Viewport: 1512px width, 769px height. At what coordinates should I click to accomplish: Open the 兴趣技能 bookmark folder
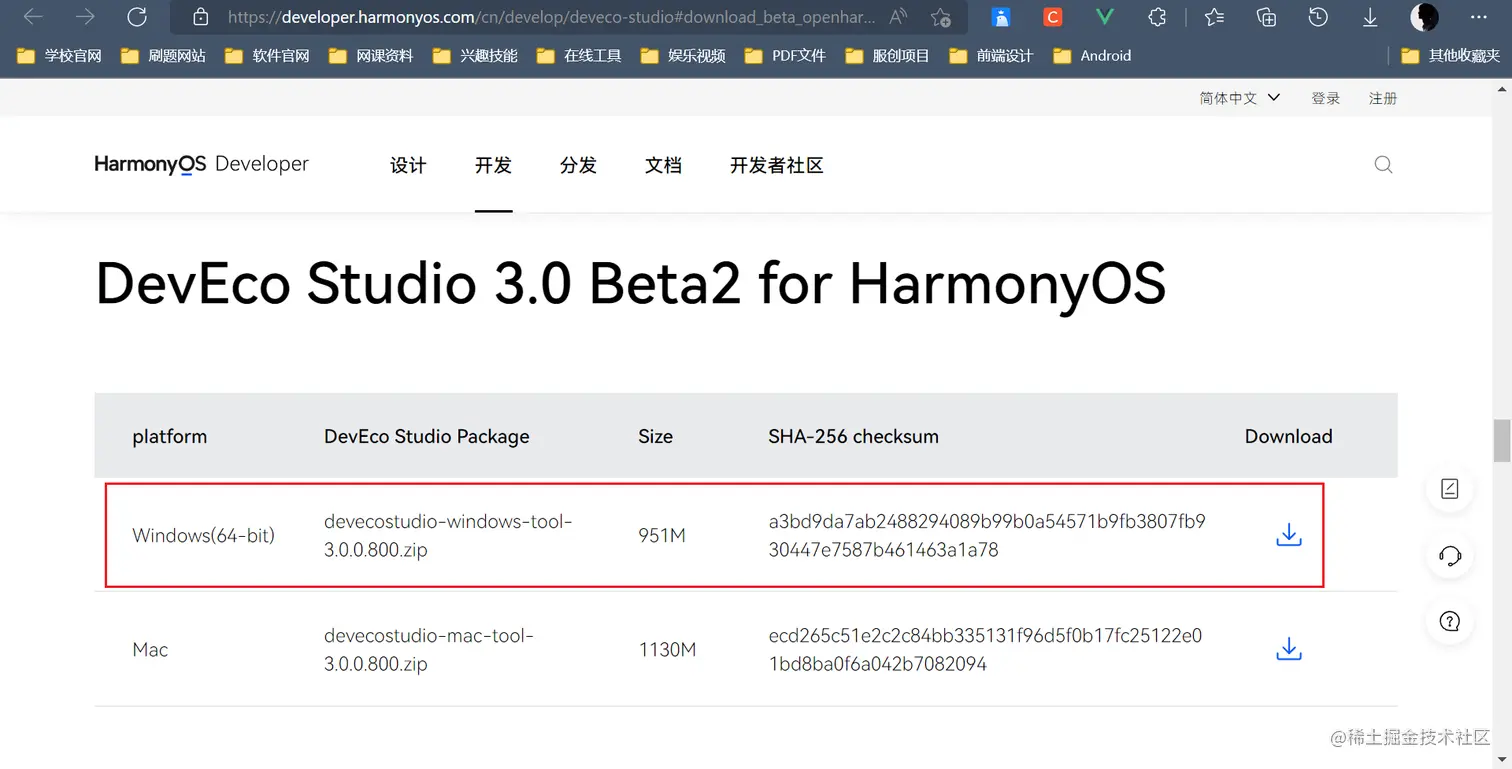click(x=475, y=56)
